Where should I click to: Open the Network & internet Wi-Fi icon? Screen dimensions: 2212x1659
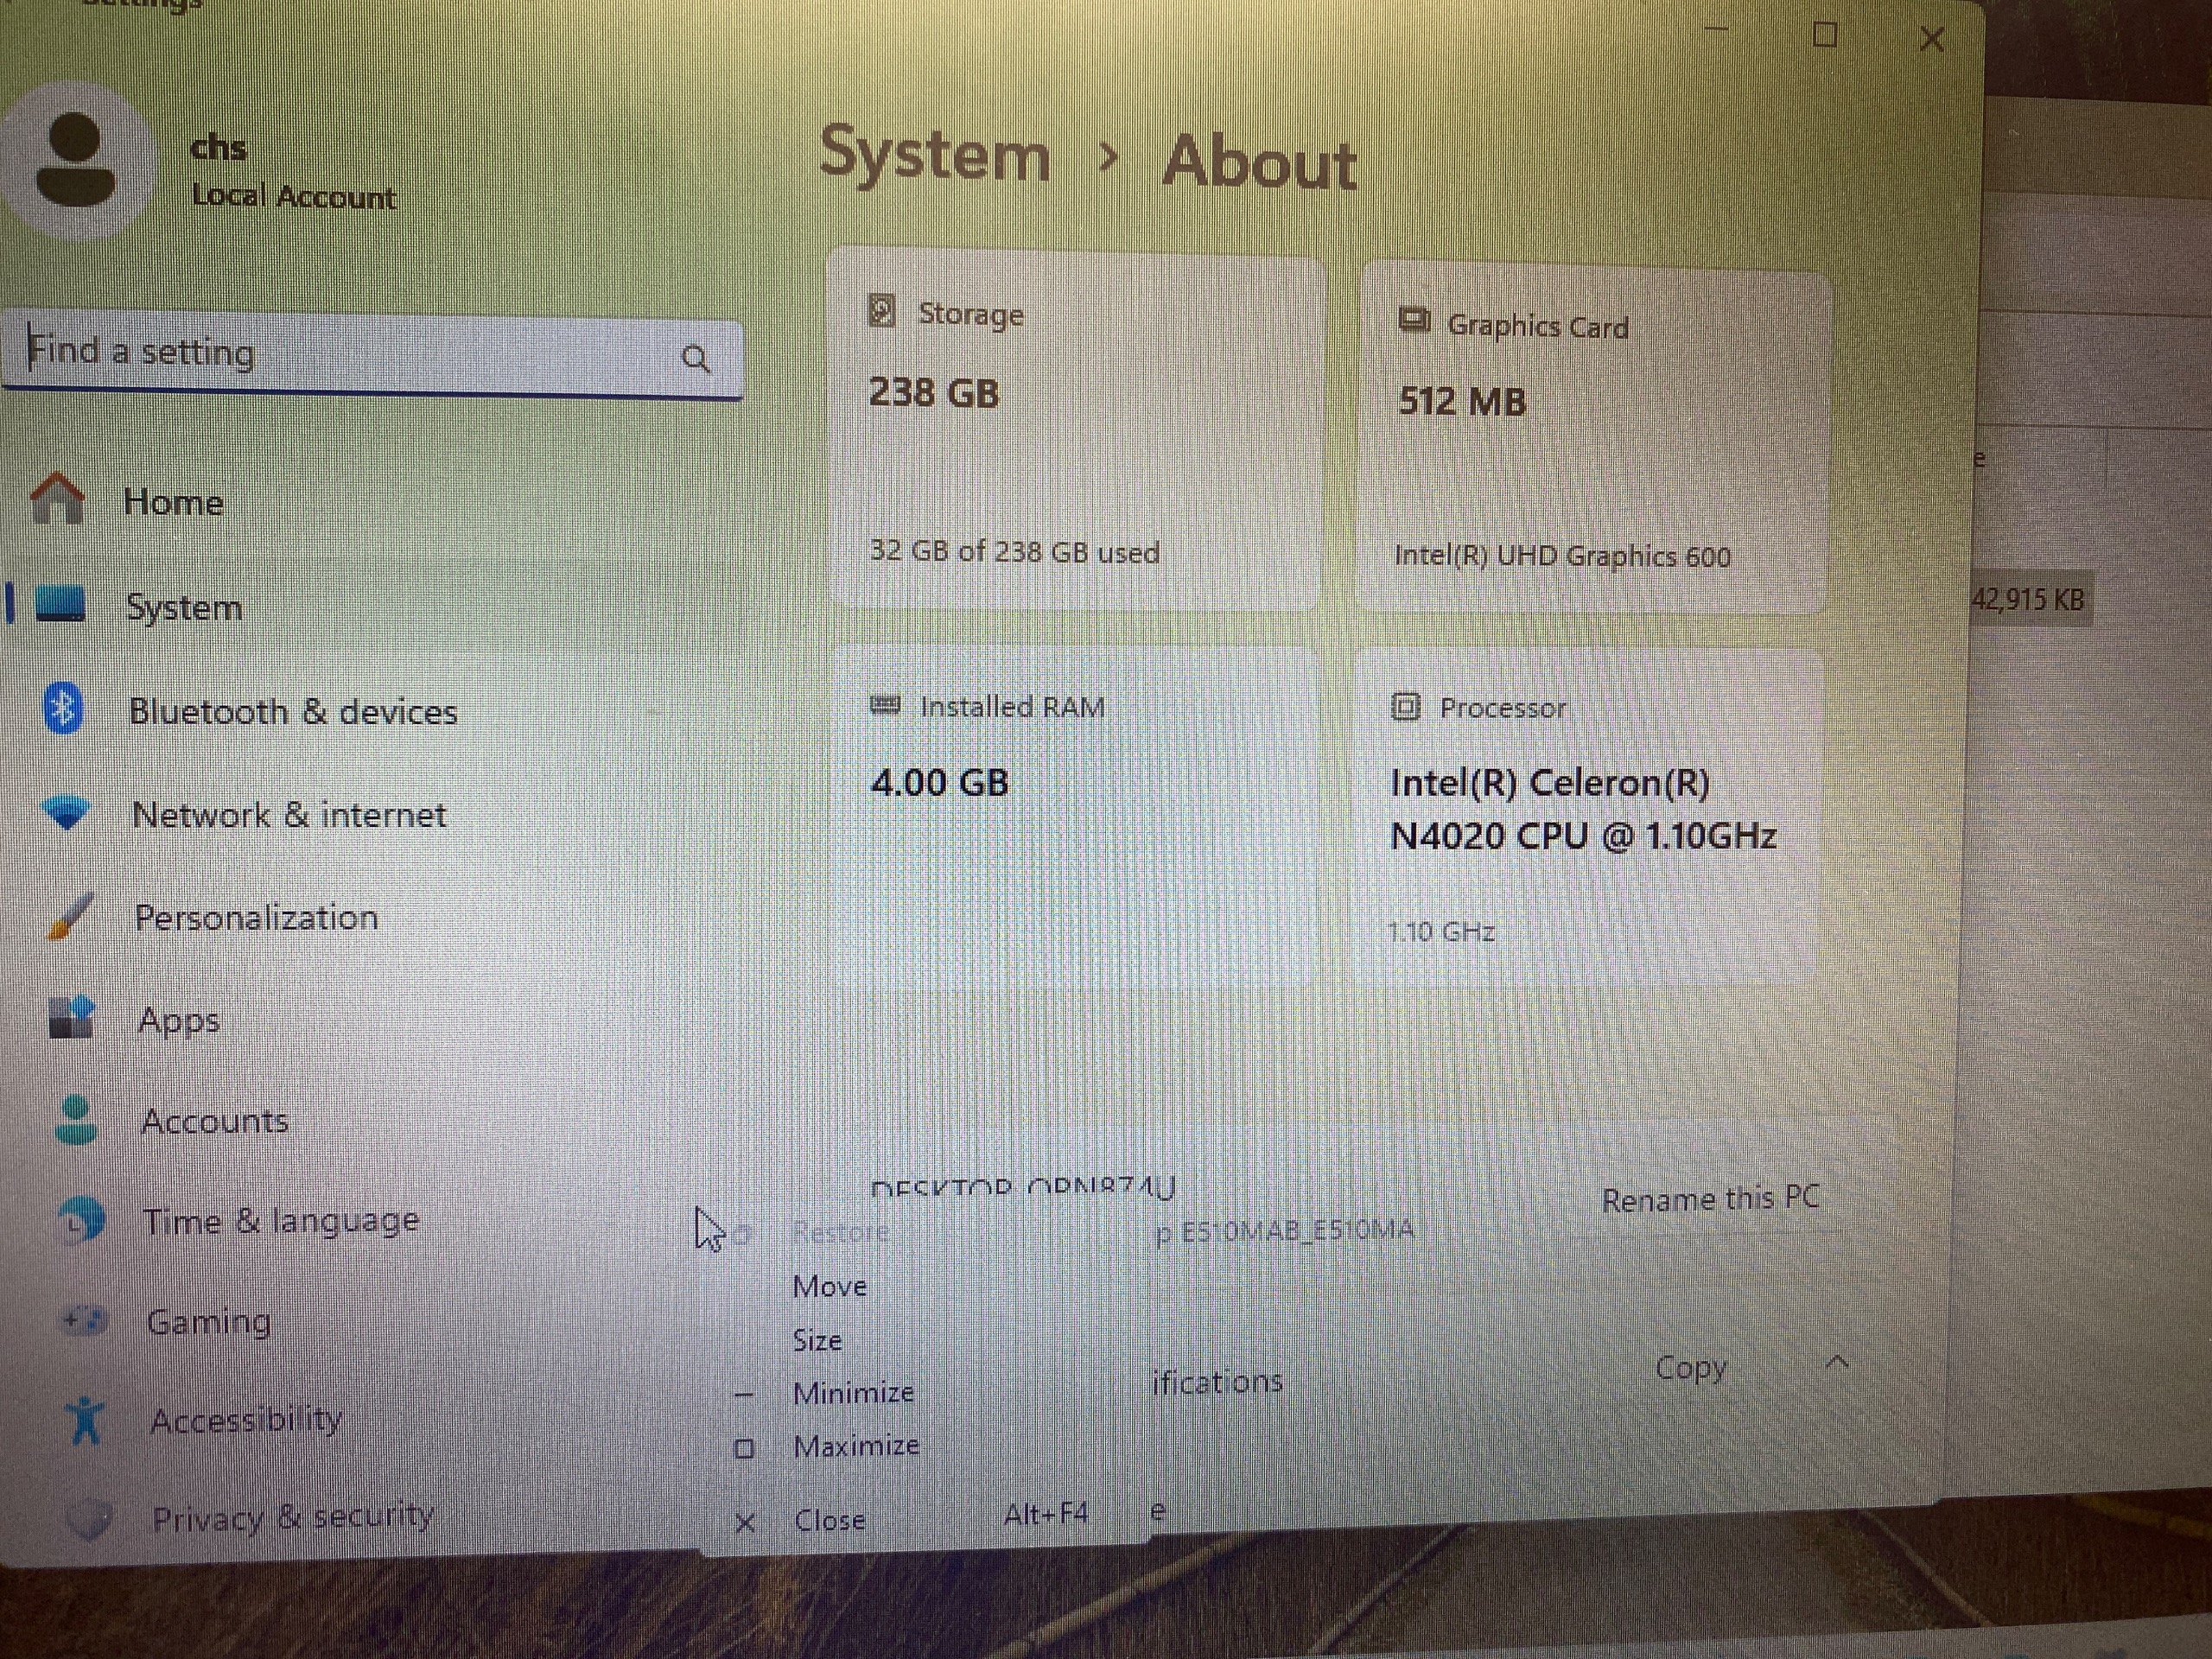point(67,812)
